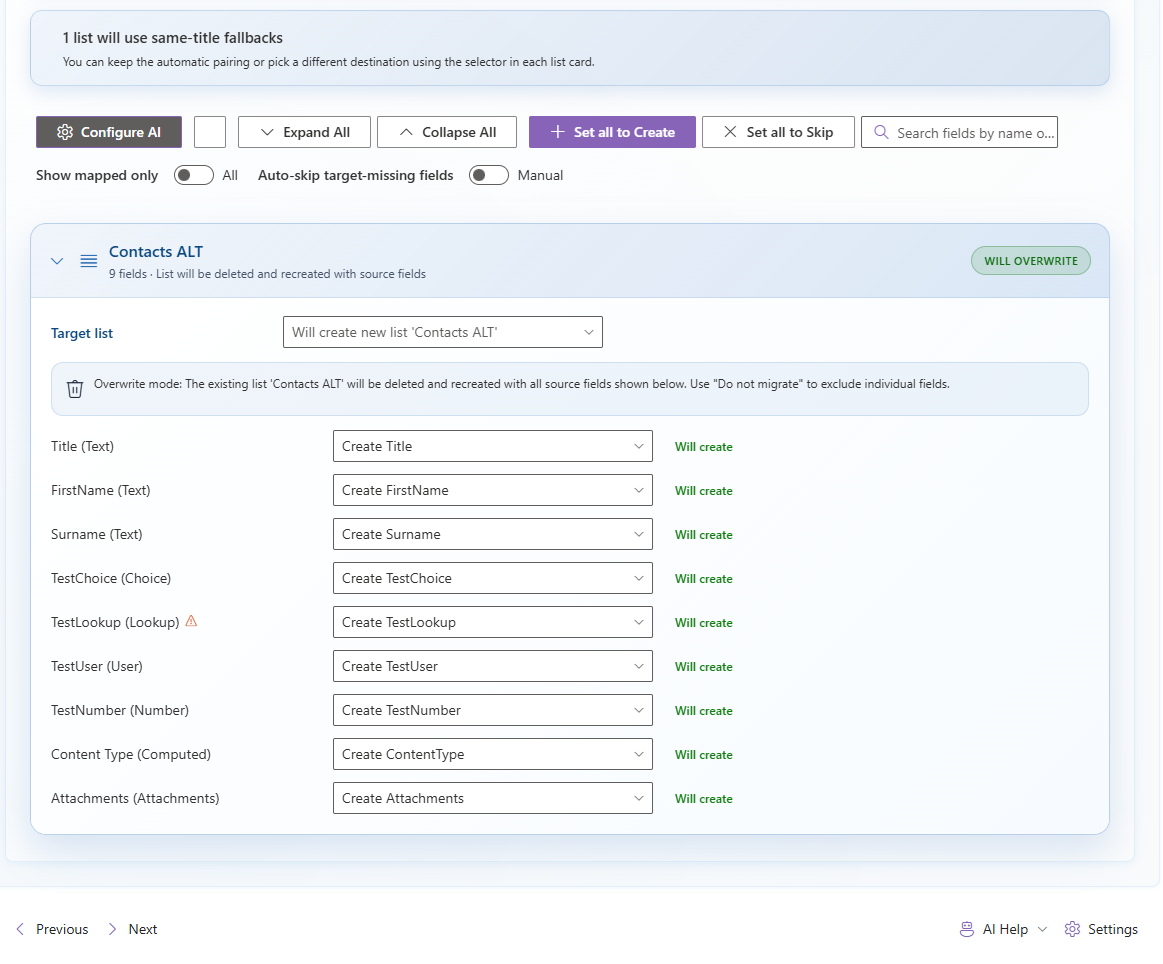The width and height of the screenshot is (1163, 964).
Task: Click the AI Help robot icon
Action: pos(967,929)
